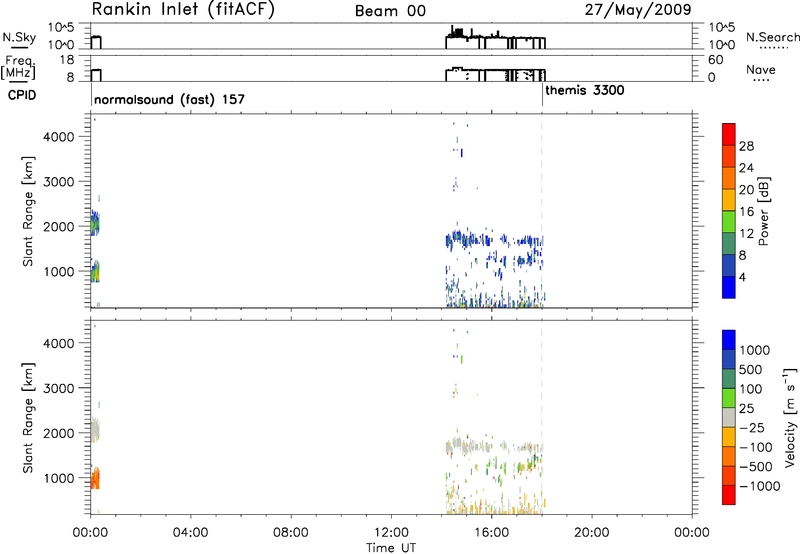
Task: Click the gray segment of Velocity colorbar
Action: (x=729, y=417)
